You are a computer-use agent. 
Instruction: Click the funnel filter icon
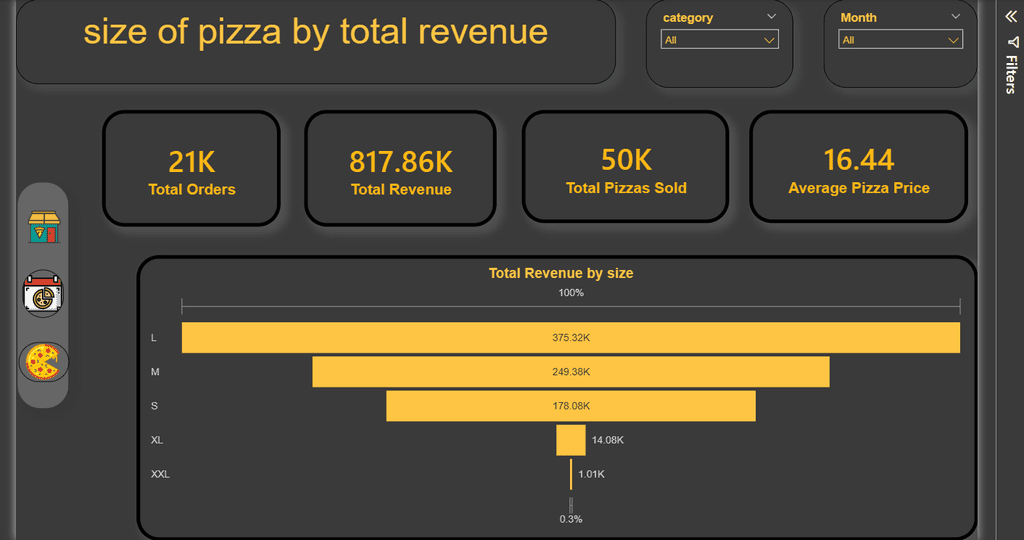pos(1011,42)
